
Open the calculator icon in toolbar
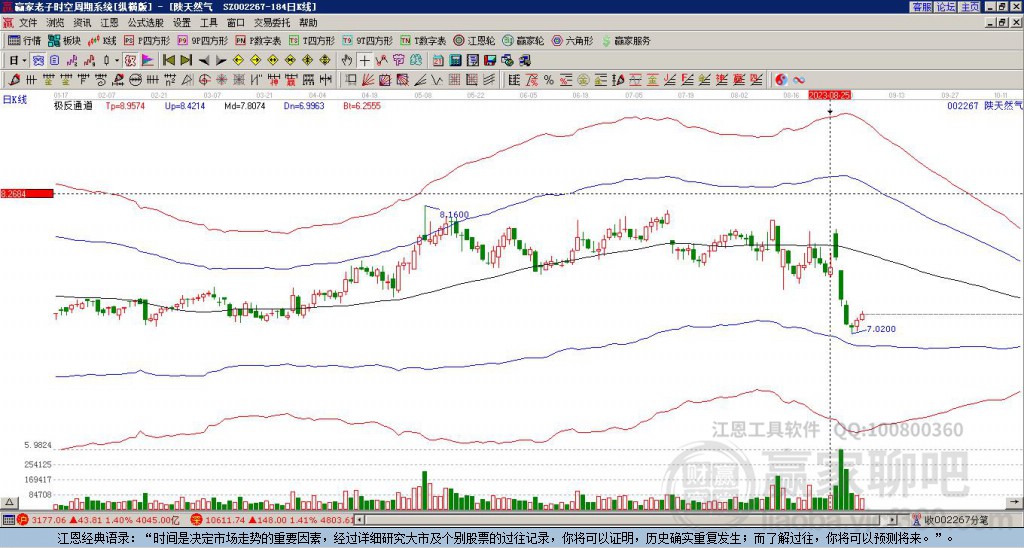[x=455, y=61]
